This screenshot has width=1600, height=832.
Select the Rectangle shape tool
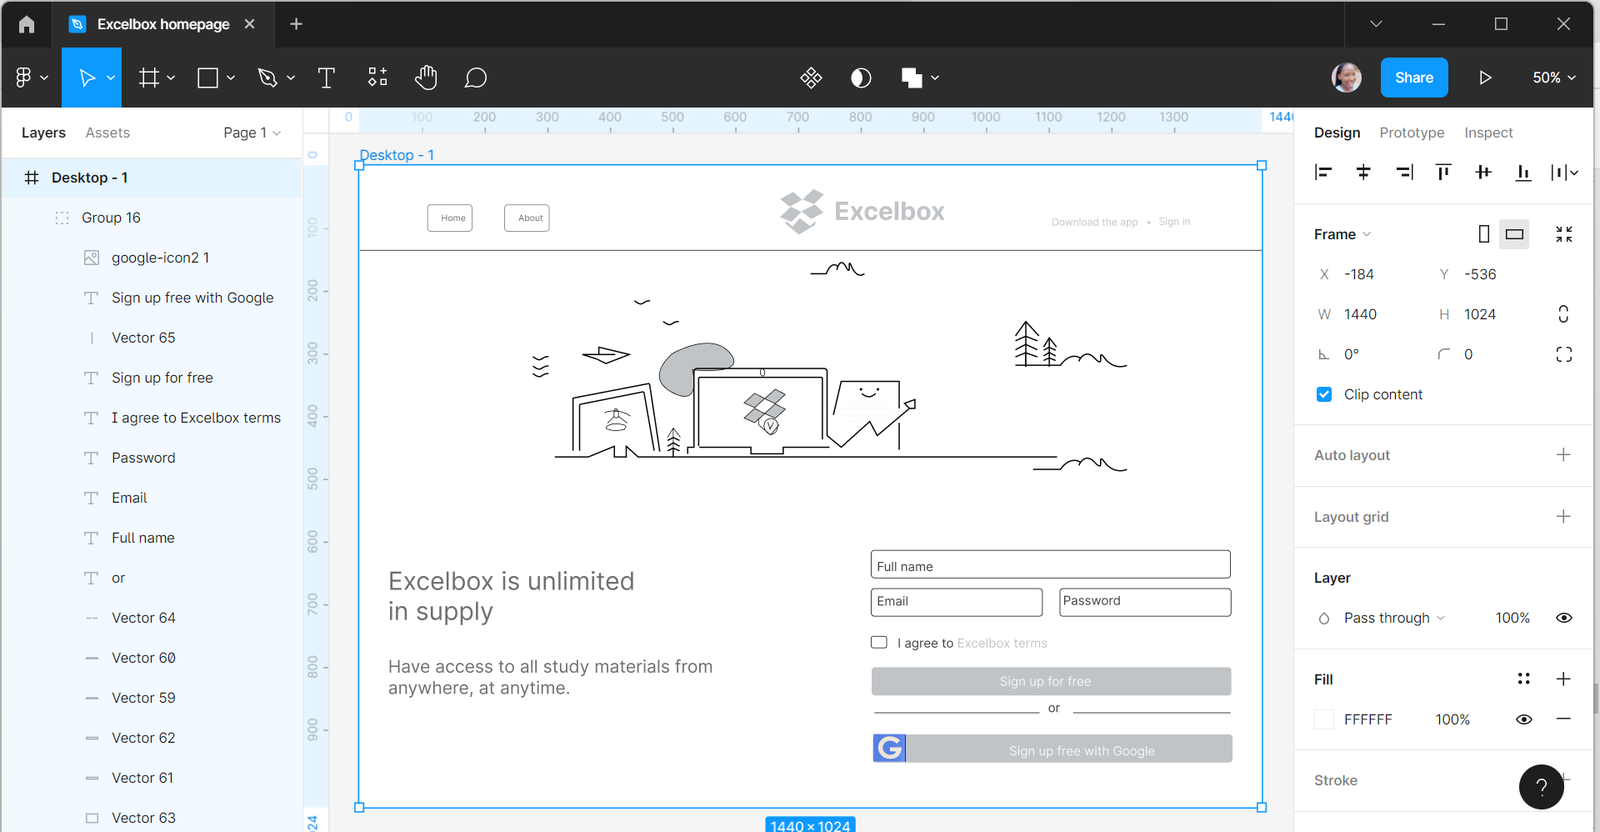208,77
